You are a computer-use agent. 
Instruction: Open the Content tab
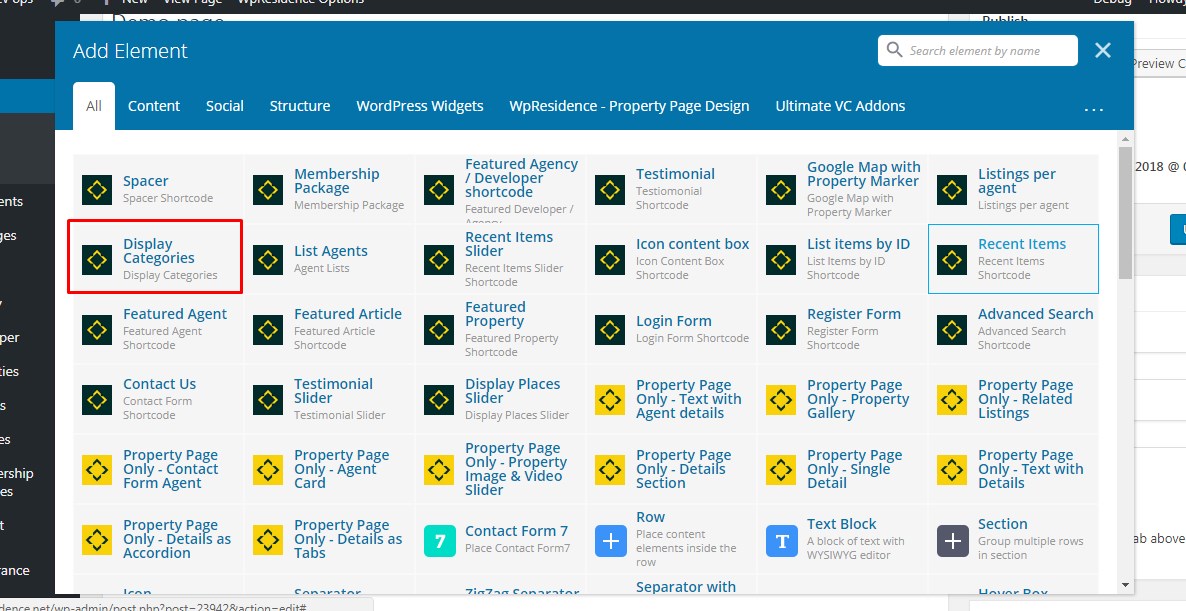pyautogui.click(x=154, y=106)
